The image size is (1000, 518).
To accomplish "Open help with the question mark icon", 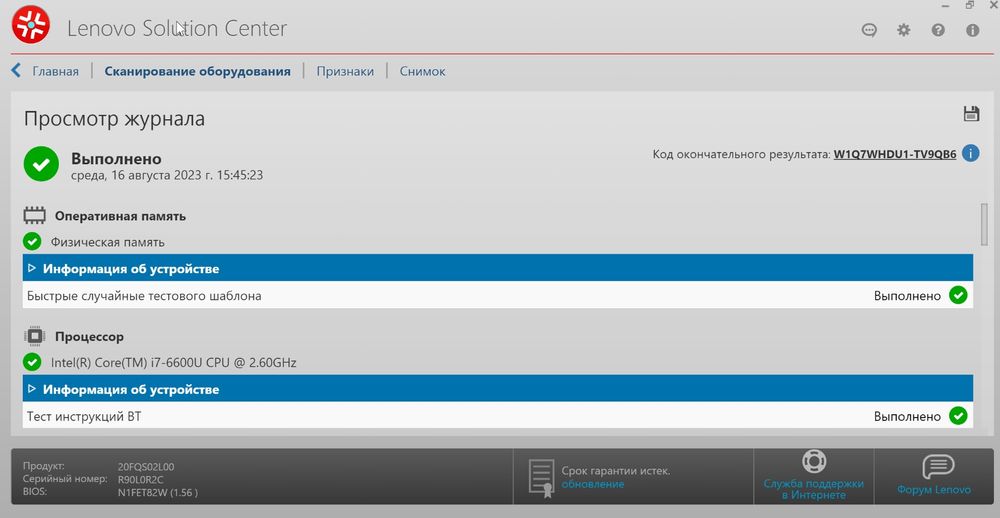I will pos(938,30).
